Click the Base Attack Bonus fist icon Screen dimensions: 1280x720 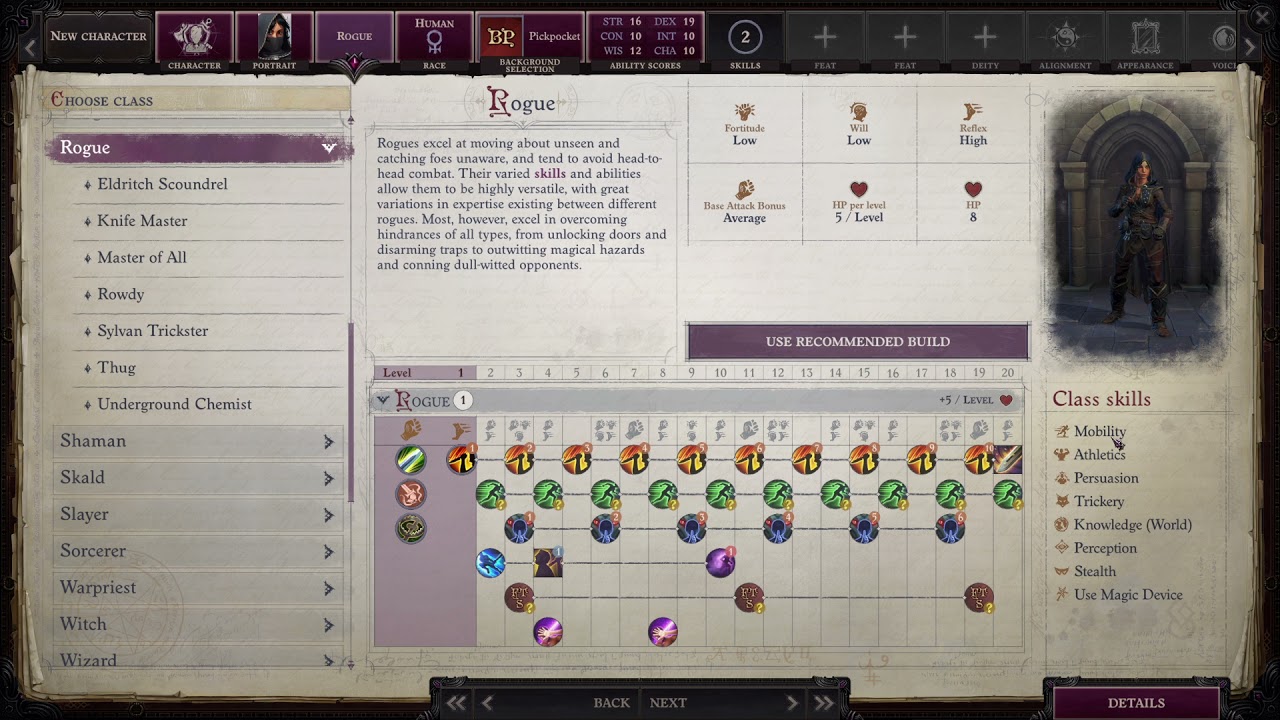[x=744, y=189]
